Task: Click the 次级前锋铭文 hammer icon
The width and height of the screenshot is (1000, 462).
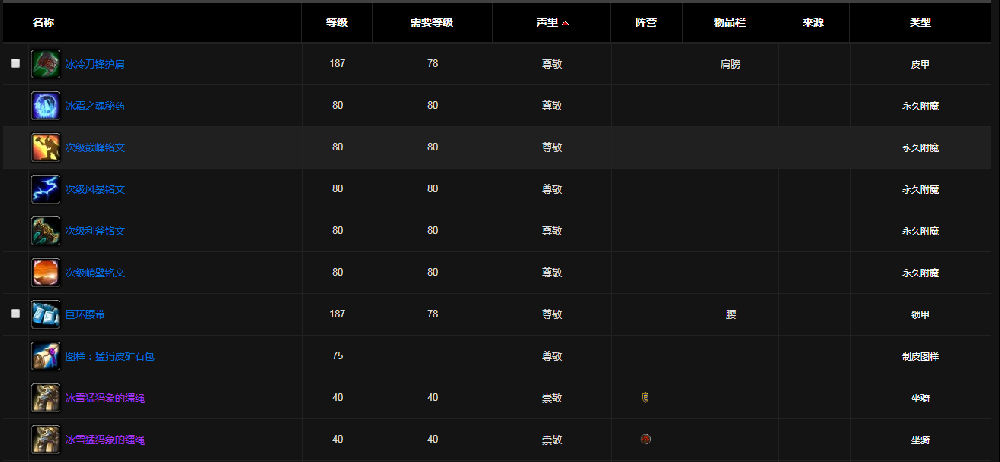Action: [x=46, y=148]
